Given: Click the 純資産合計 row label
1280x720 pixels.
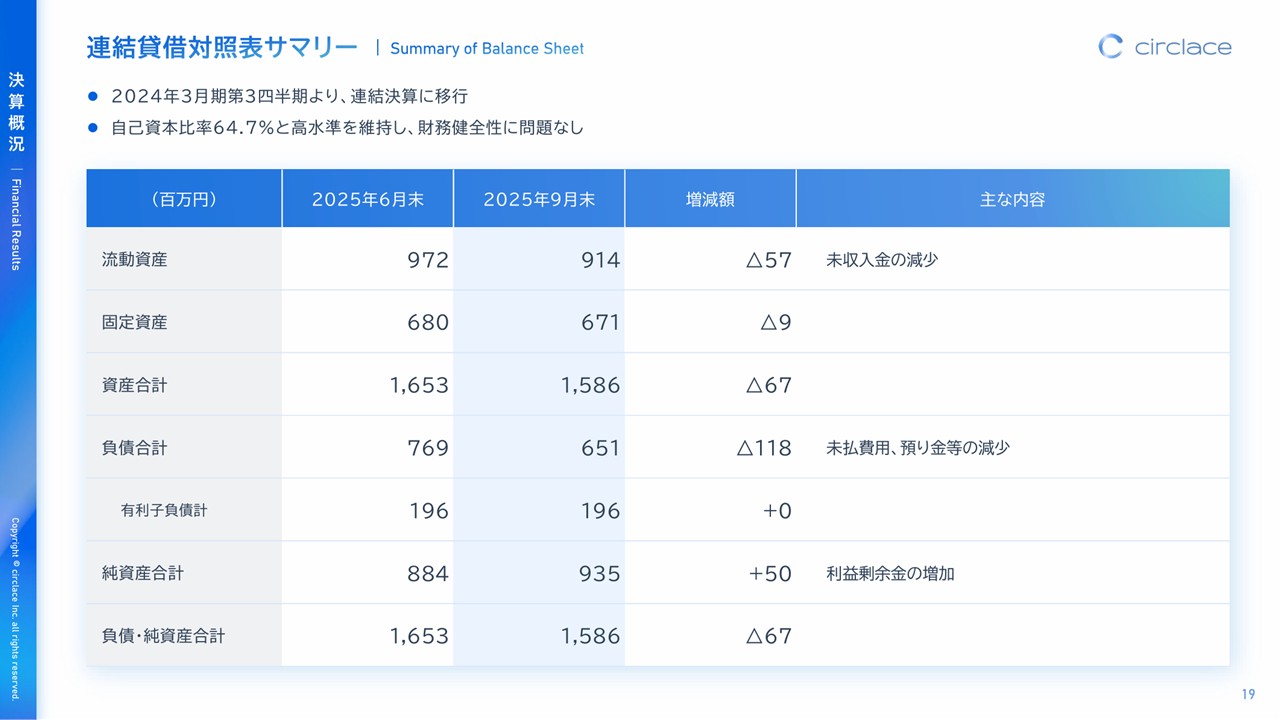Looking at the screenshot, I should (143, 573).
